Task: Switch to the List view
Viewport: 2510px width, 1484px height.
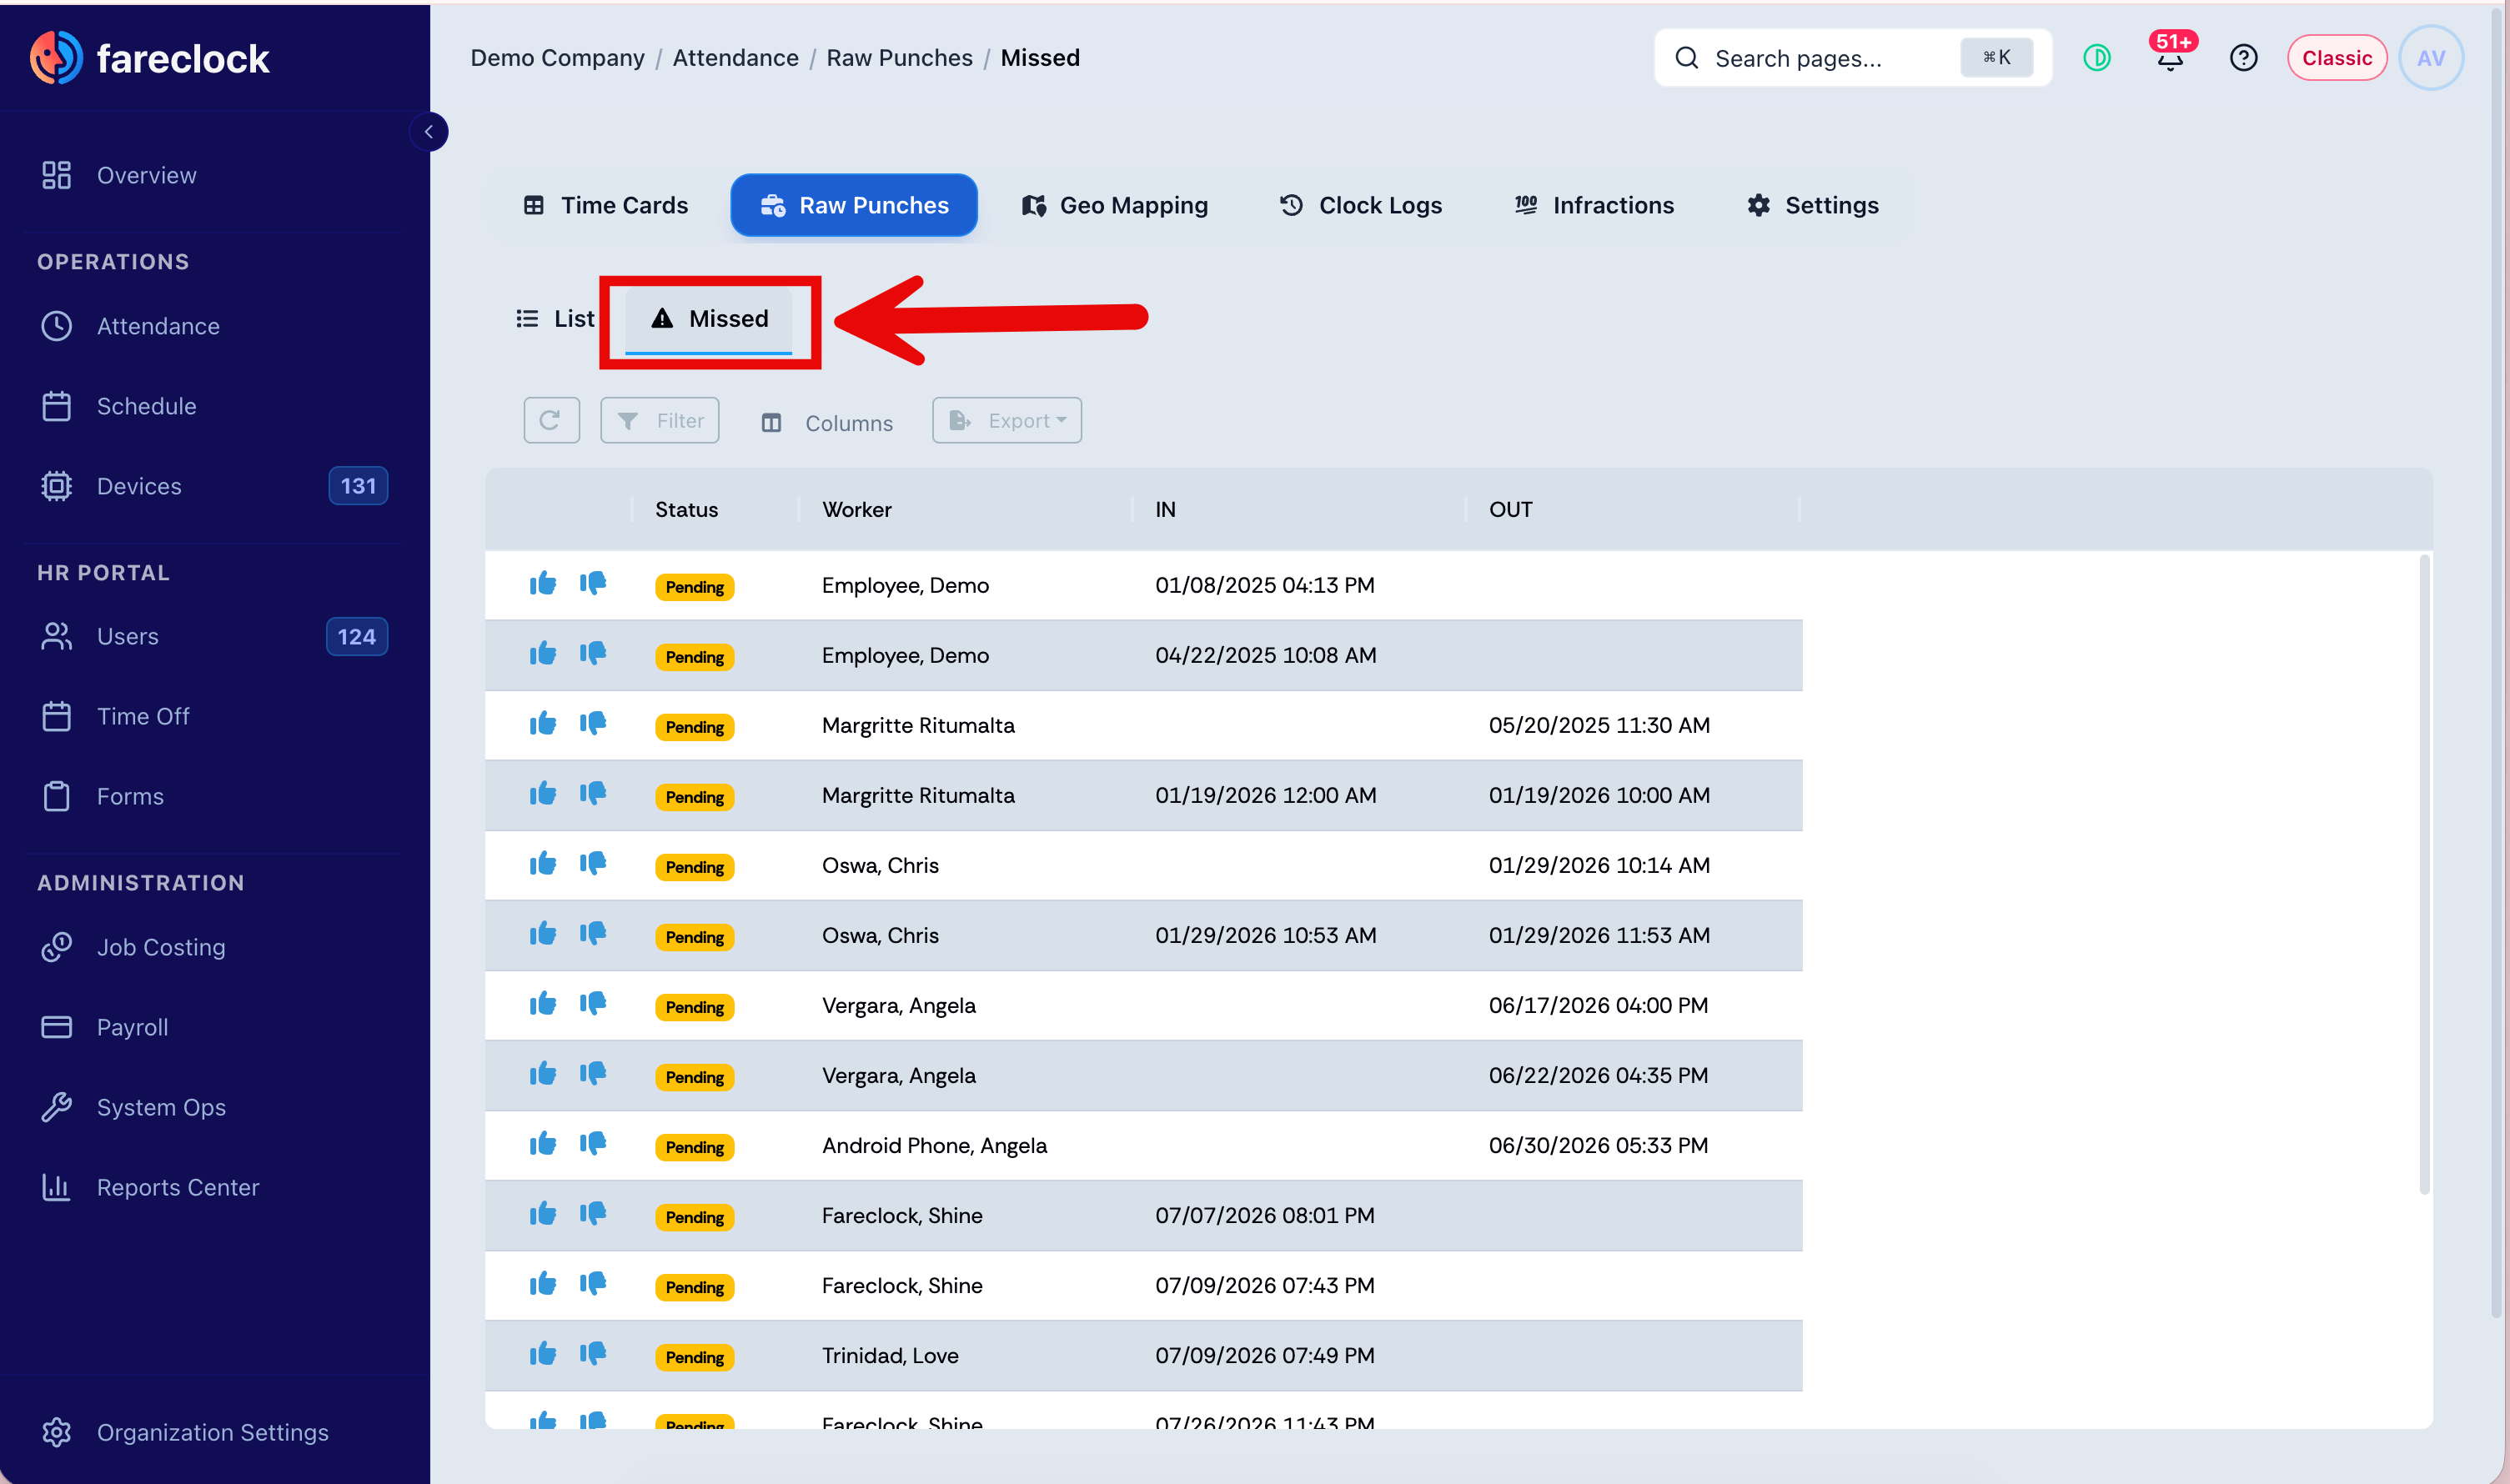Action: coord(555,318)
